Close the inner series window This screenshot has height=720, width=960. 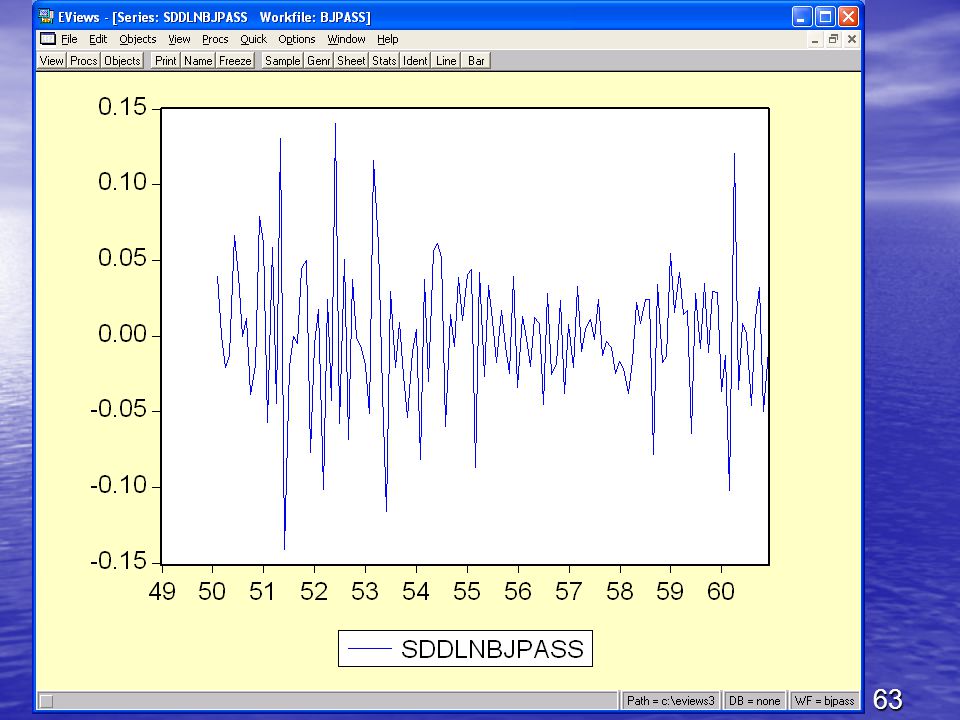[x=852, y=40]
